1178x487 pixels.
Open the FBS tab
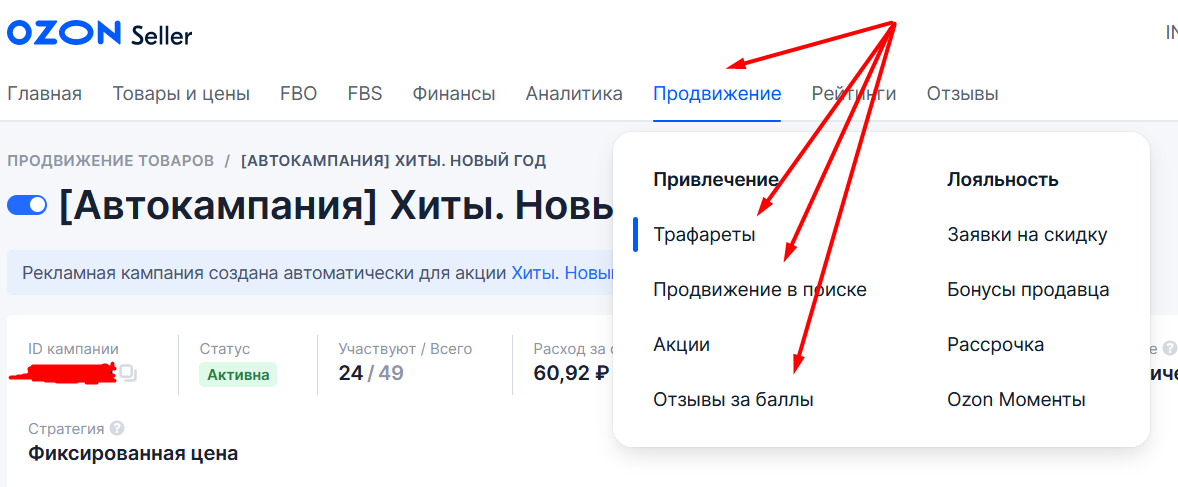364,94
